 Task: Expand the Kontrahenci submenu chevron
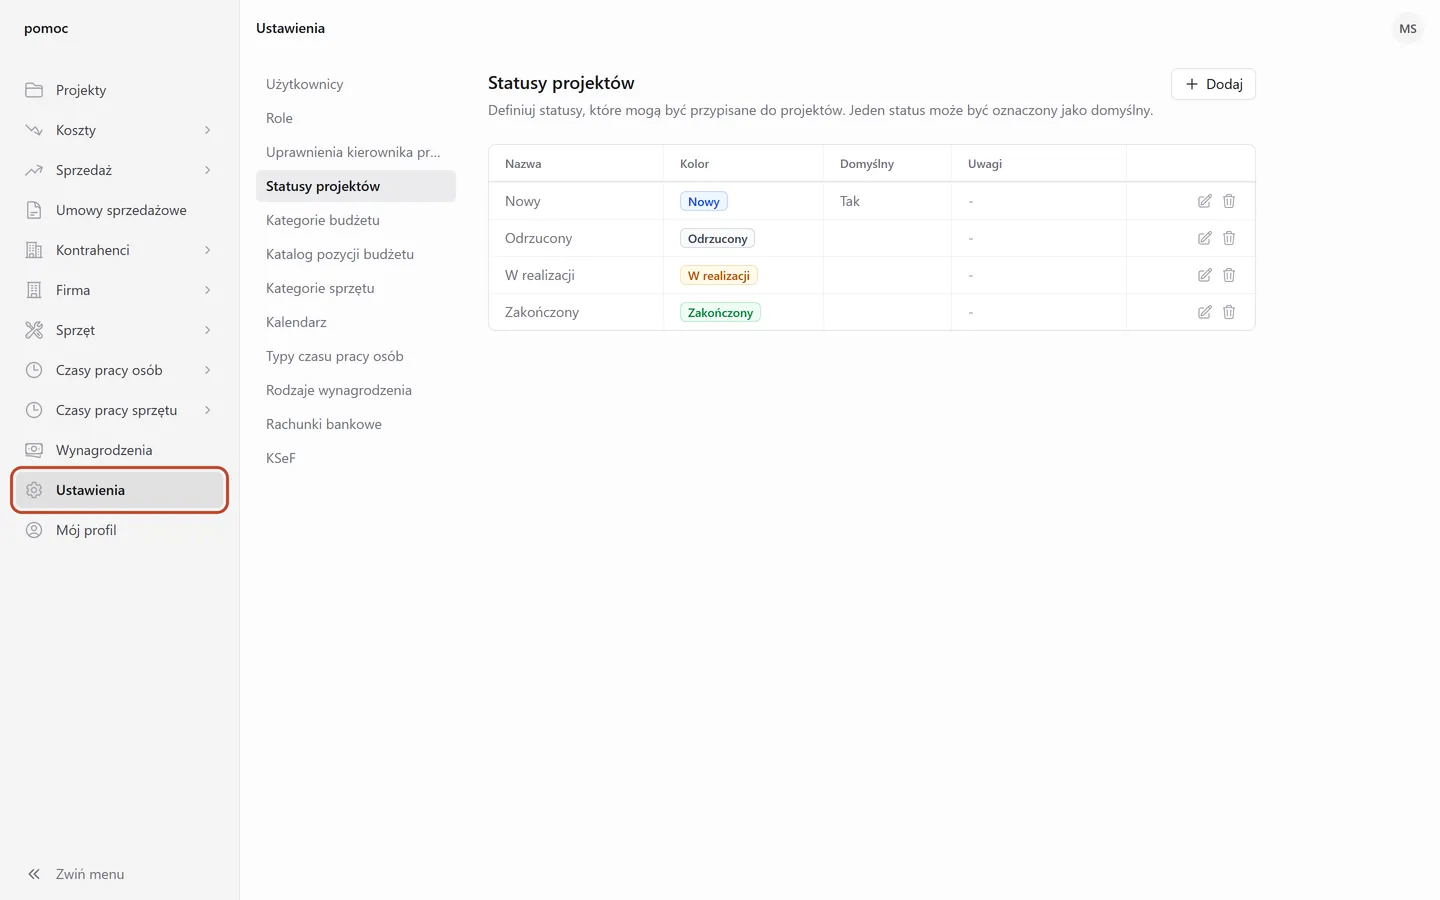pyautogui.click(x=208, y=250)
